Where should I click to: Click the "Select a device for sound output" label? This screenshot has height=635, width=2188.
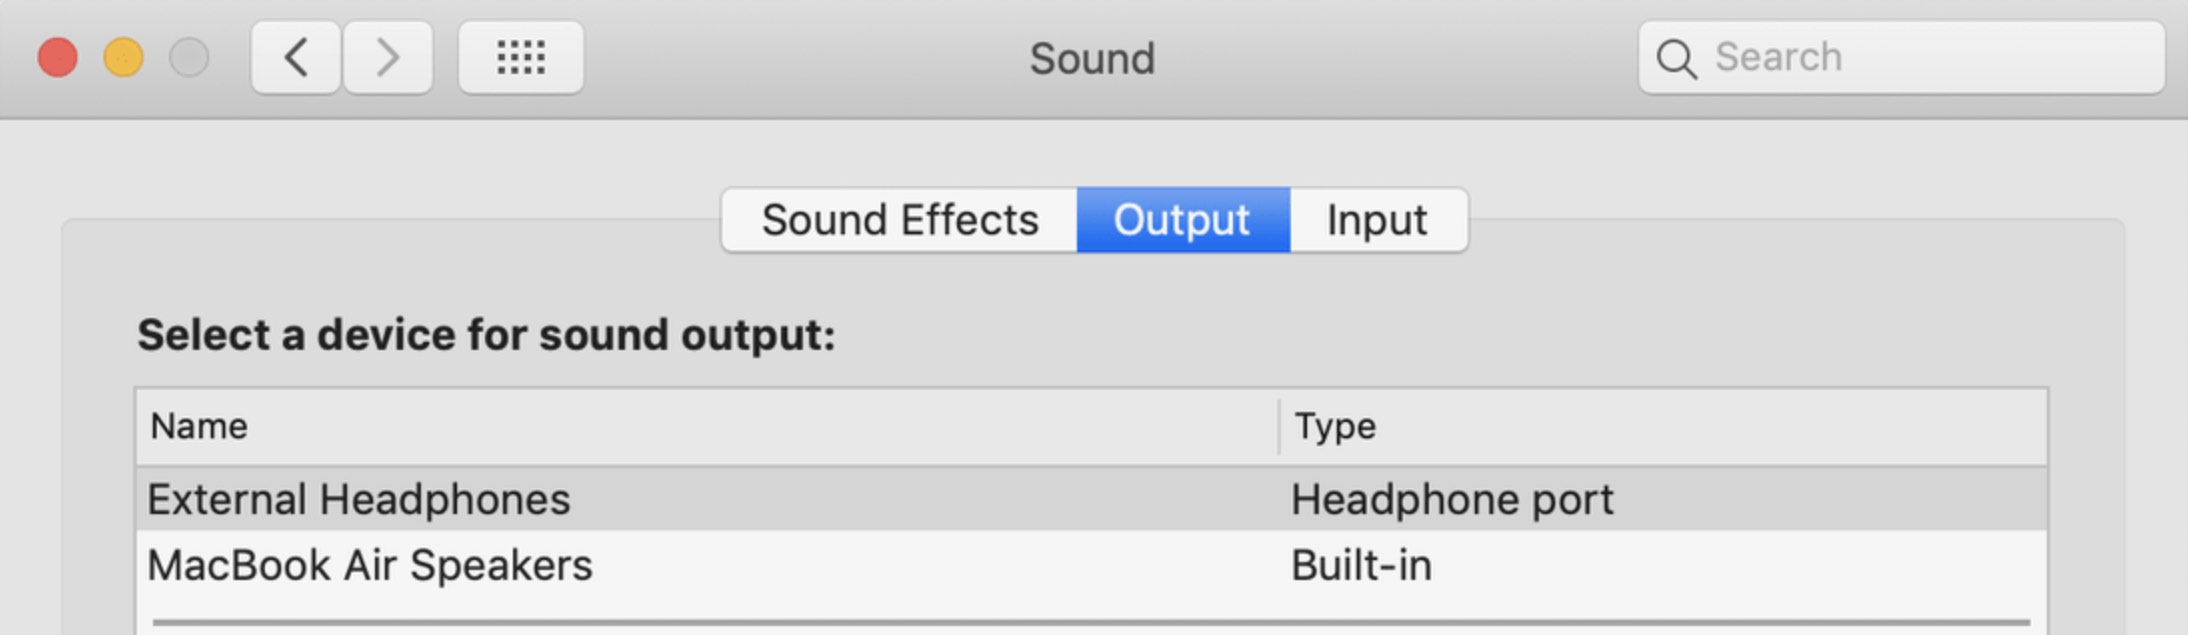point(486,335)
